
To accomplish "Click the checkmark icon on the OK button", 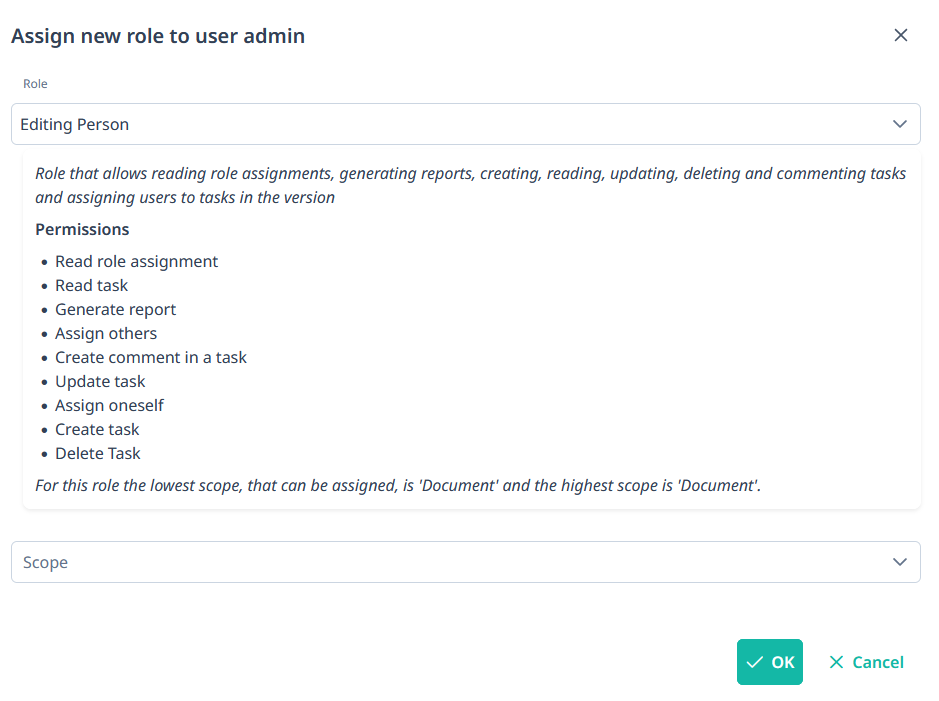I will click(755, 662).
